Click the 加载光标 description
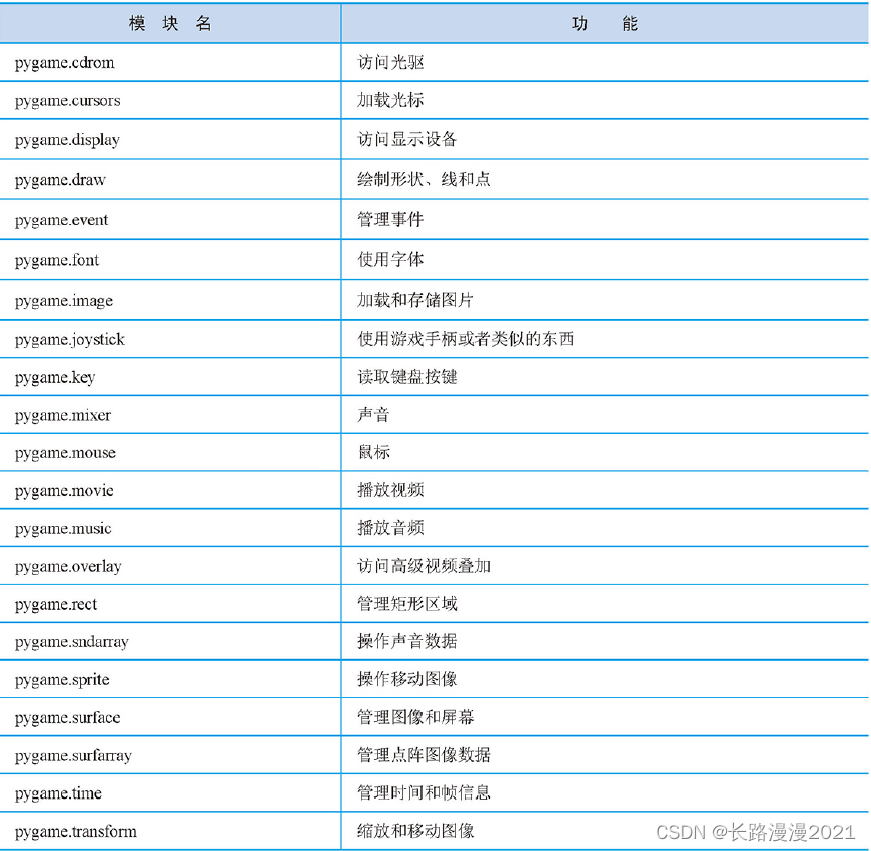The image size is (871, 851). (391, 100)
